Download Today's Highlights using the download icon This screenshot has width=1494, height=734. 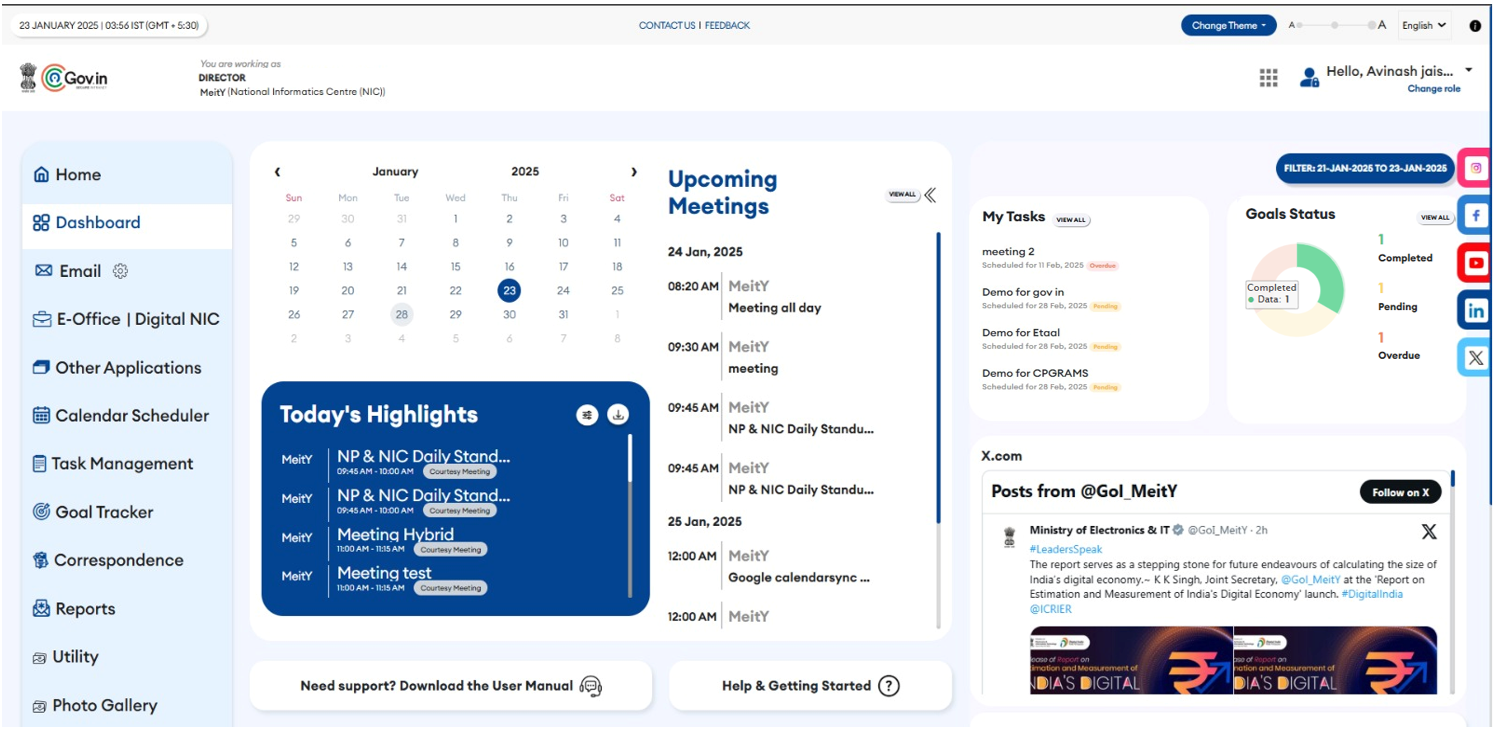click(618, 415)
